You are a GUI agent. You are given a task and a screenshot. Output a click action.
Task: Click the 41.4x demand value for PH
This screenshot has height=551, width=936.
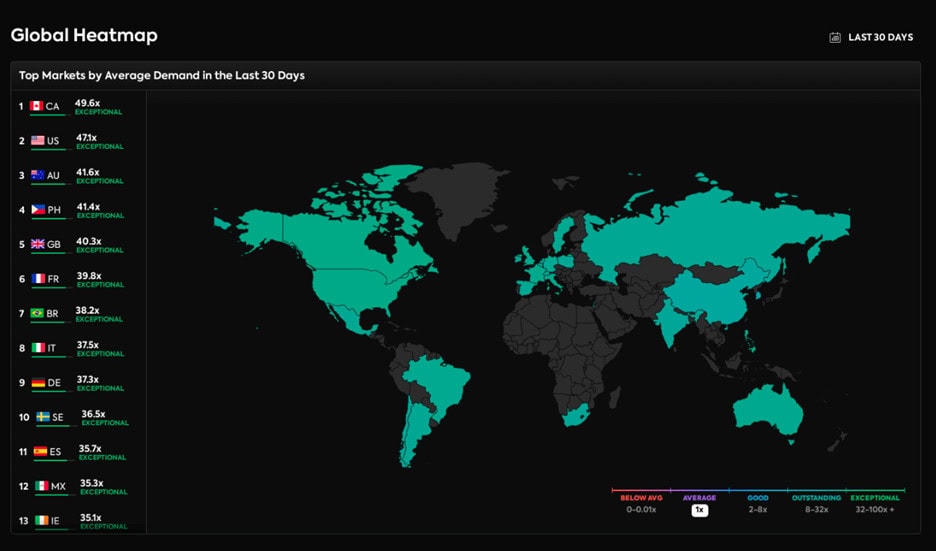click(88, 207)
